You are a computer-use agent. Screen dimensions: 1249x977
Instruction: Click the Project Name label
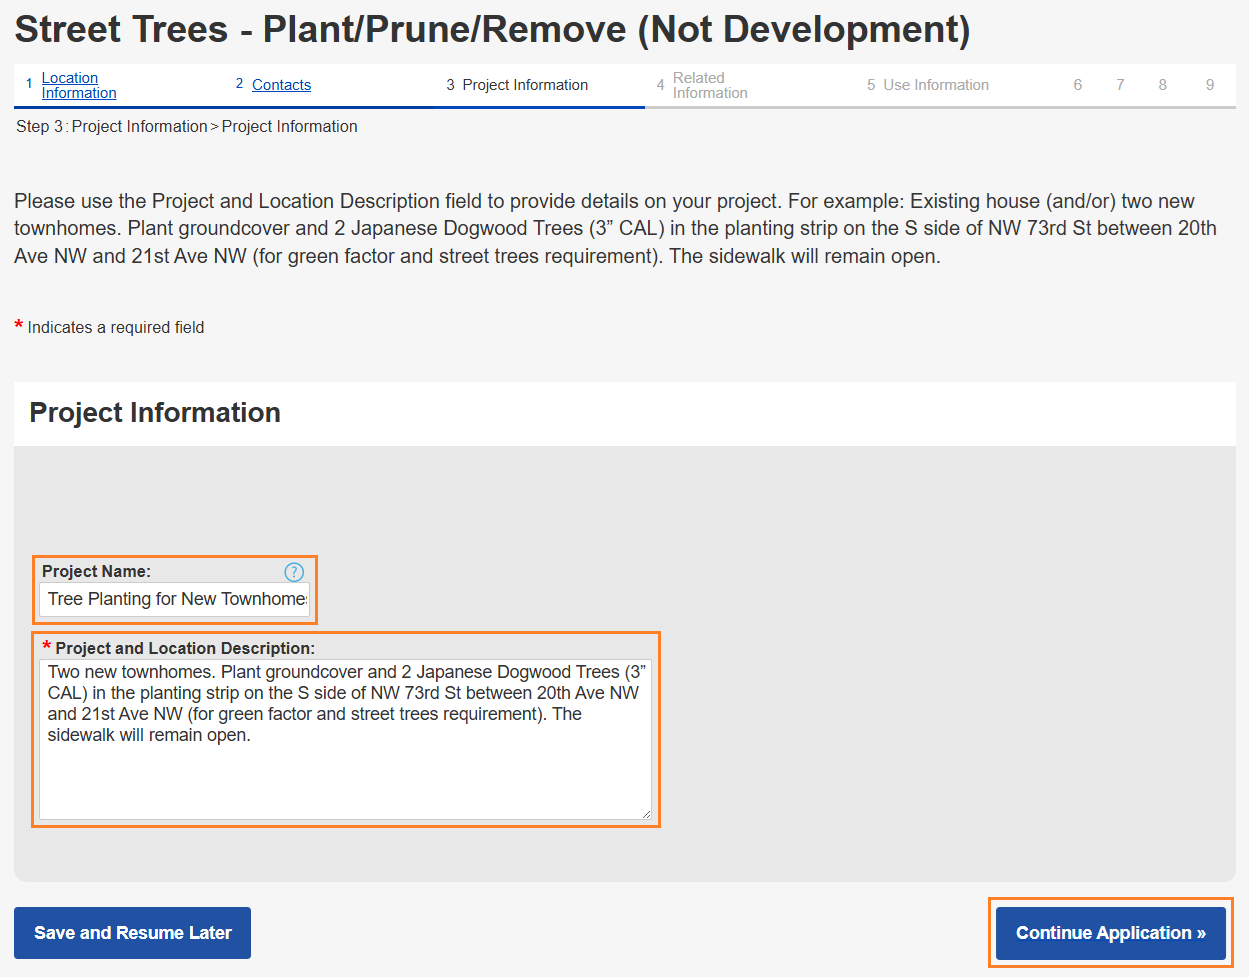click(96, 571)
